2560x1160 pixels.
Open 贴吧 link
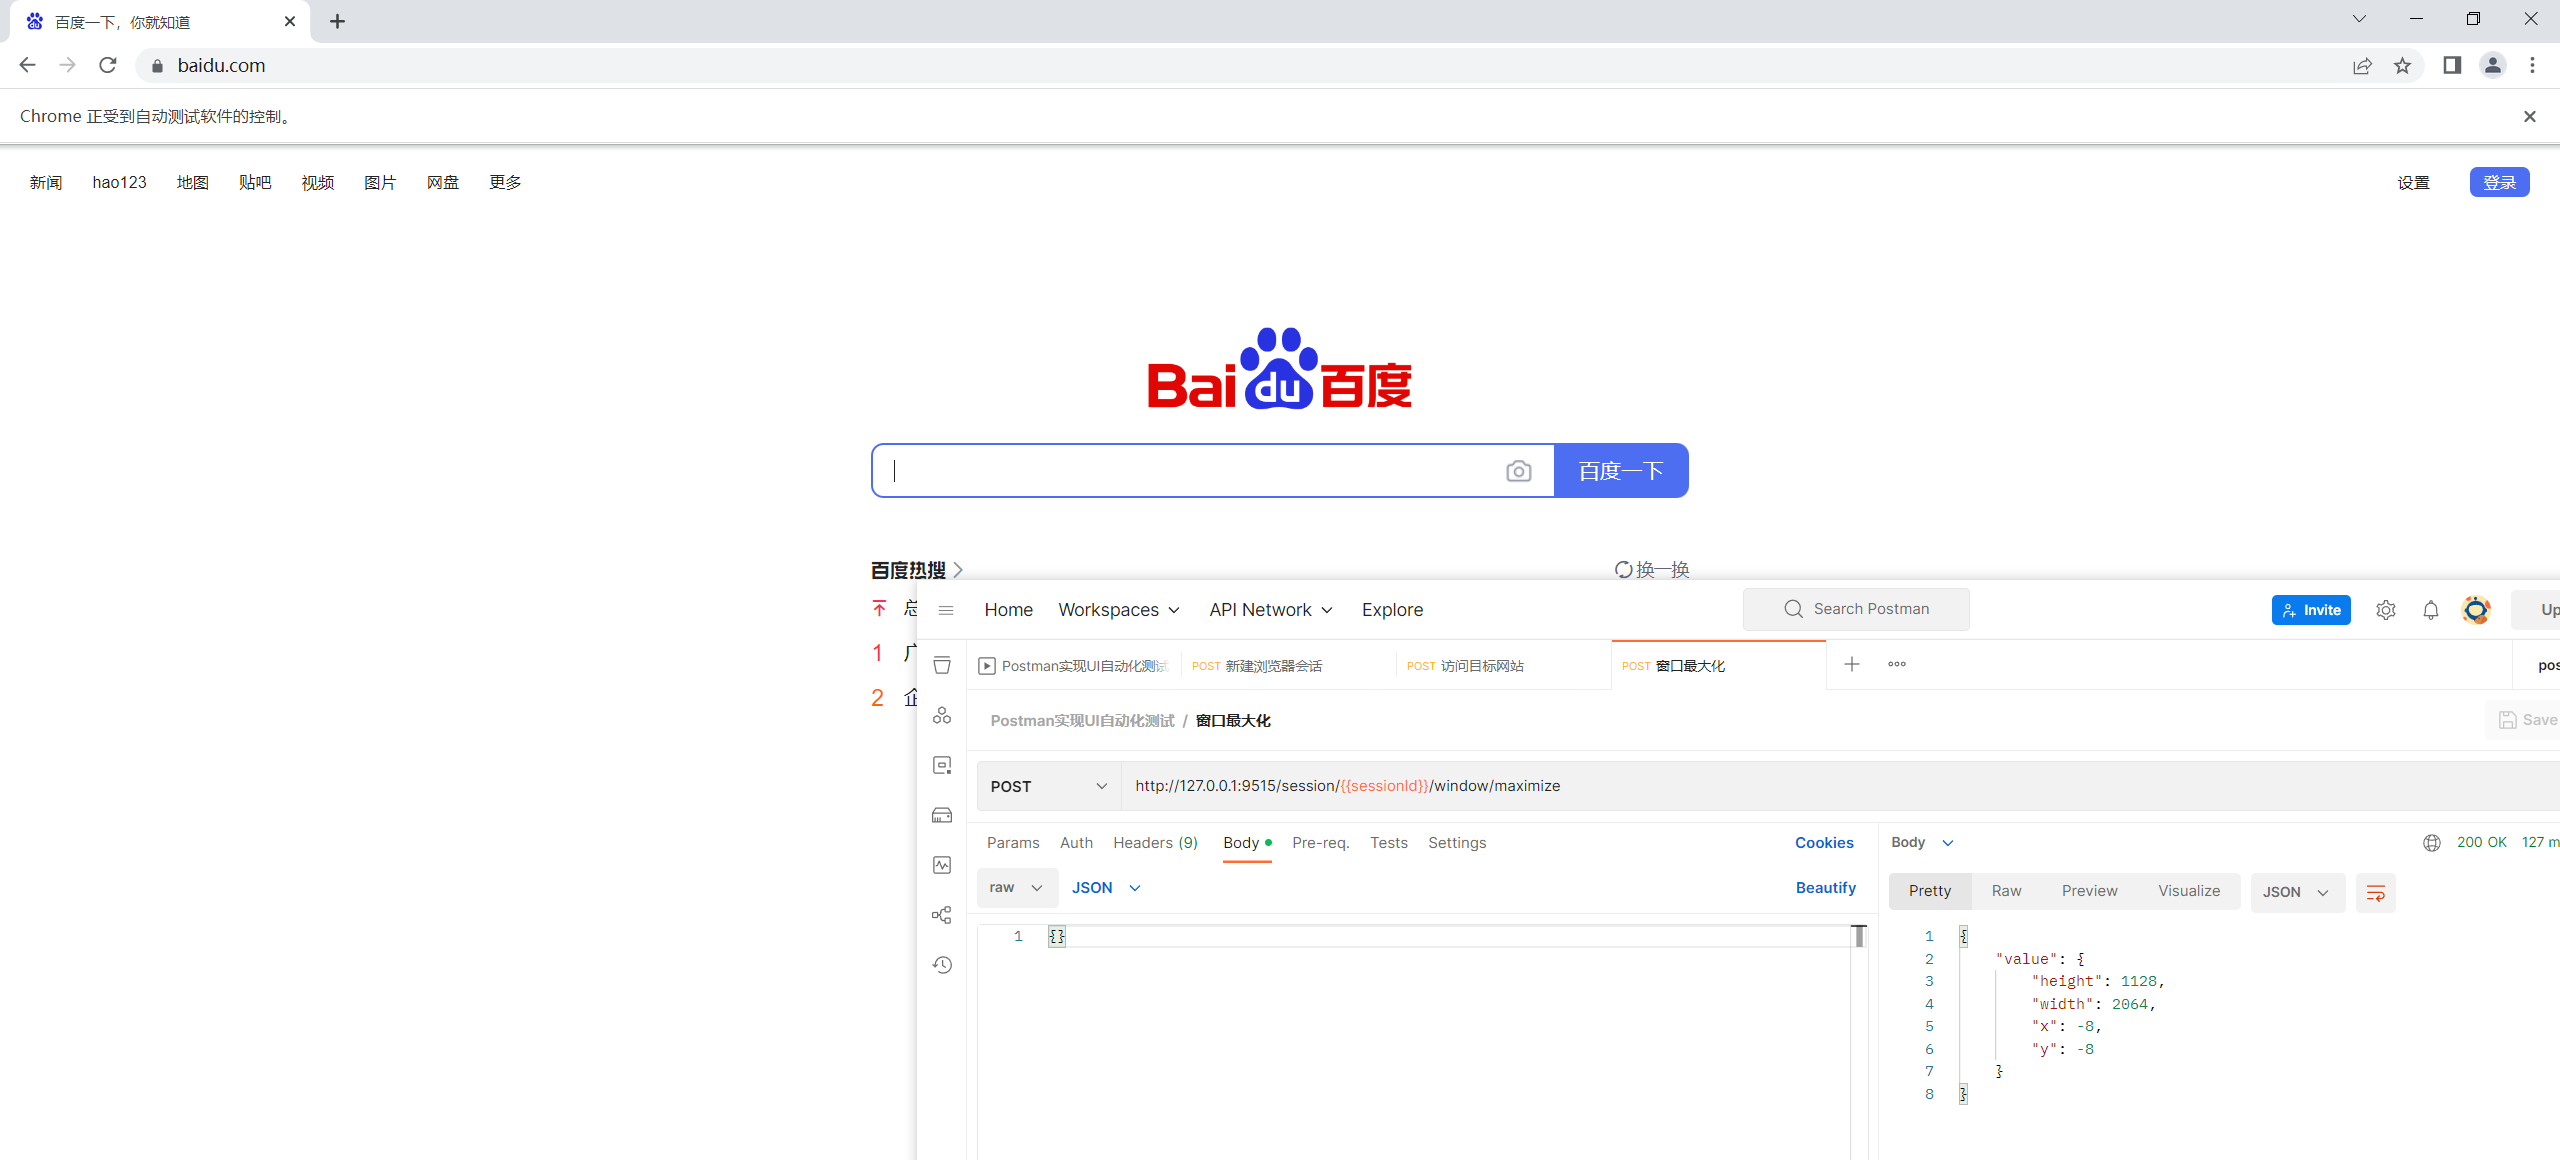coord(255,182)
